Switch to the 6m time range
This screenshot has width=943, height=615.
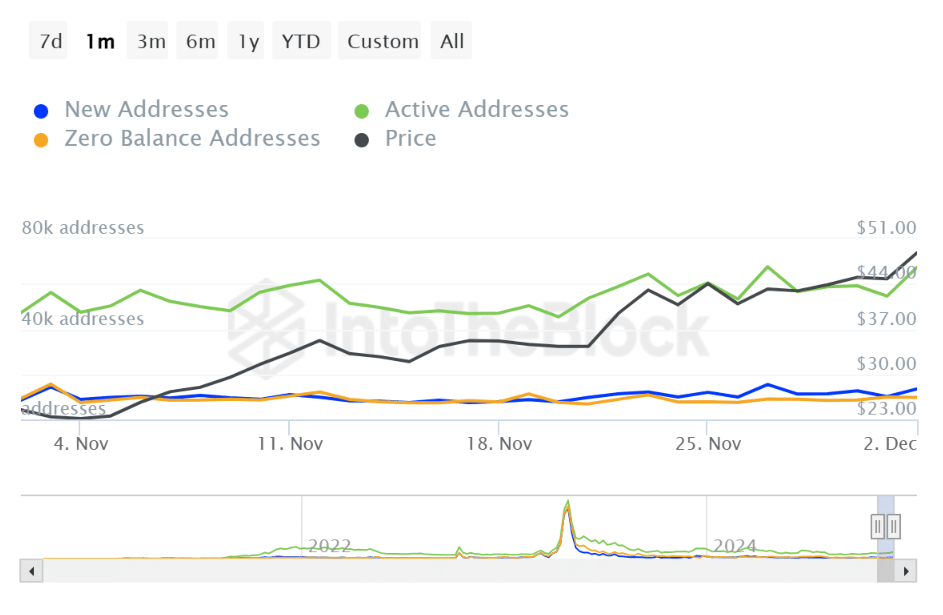point(198,41)
